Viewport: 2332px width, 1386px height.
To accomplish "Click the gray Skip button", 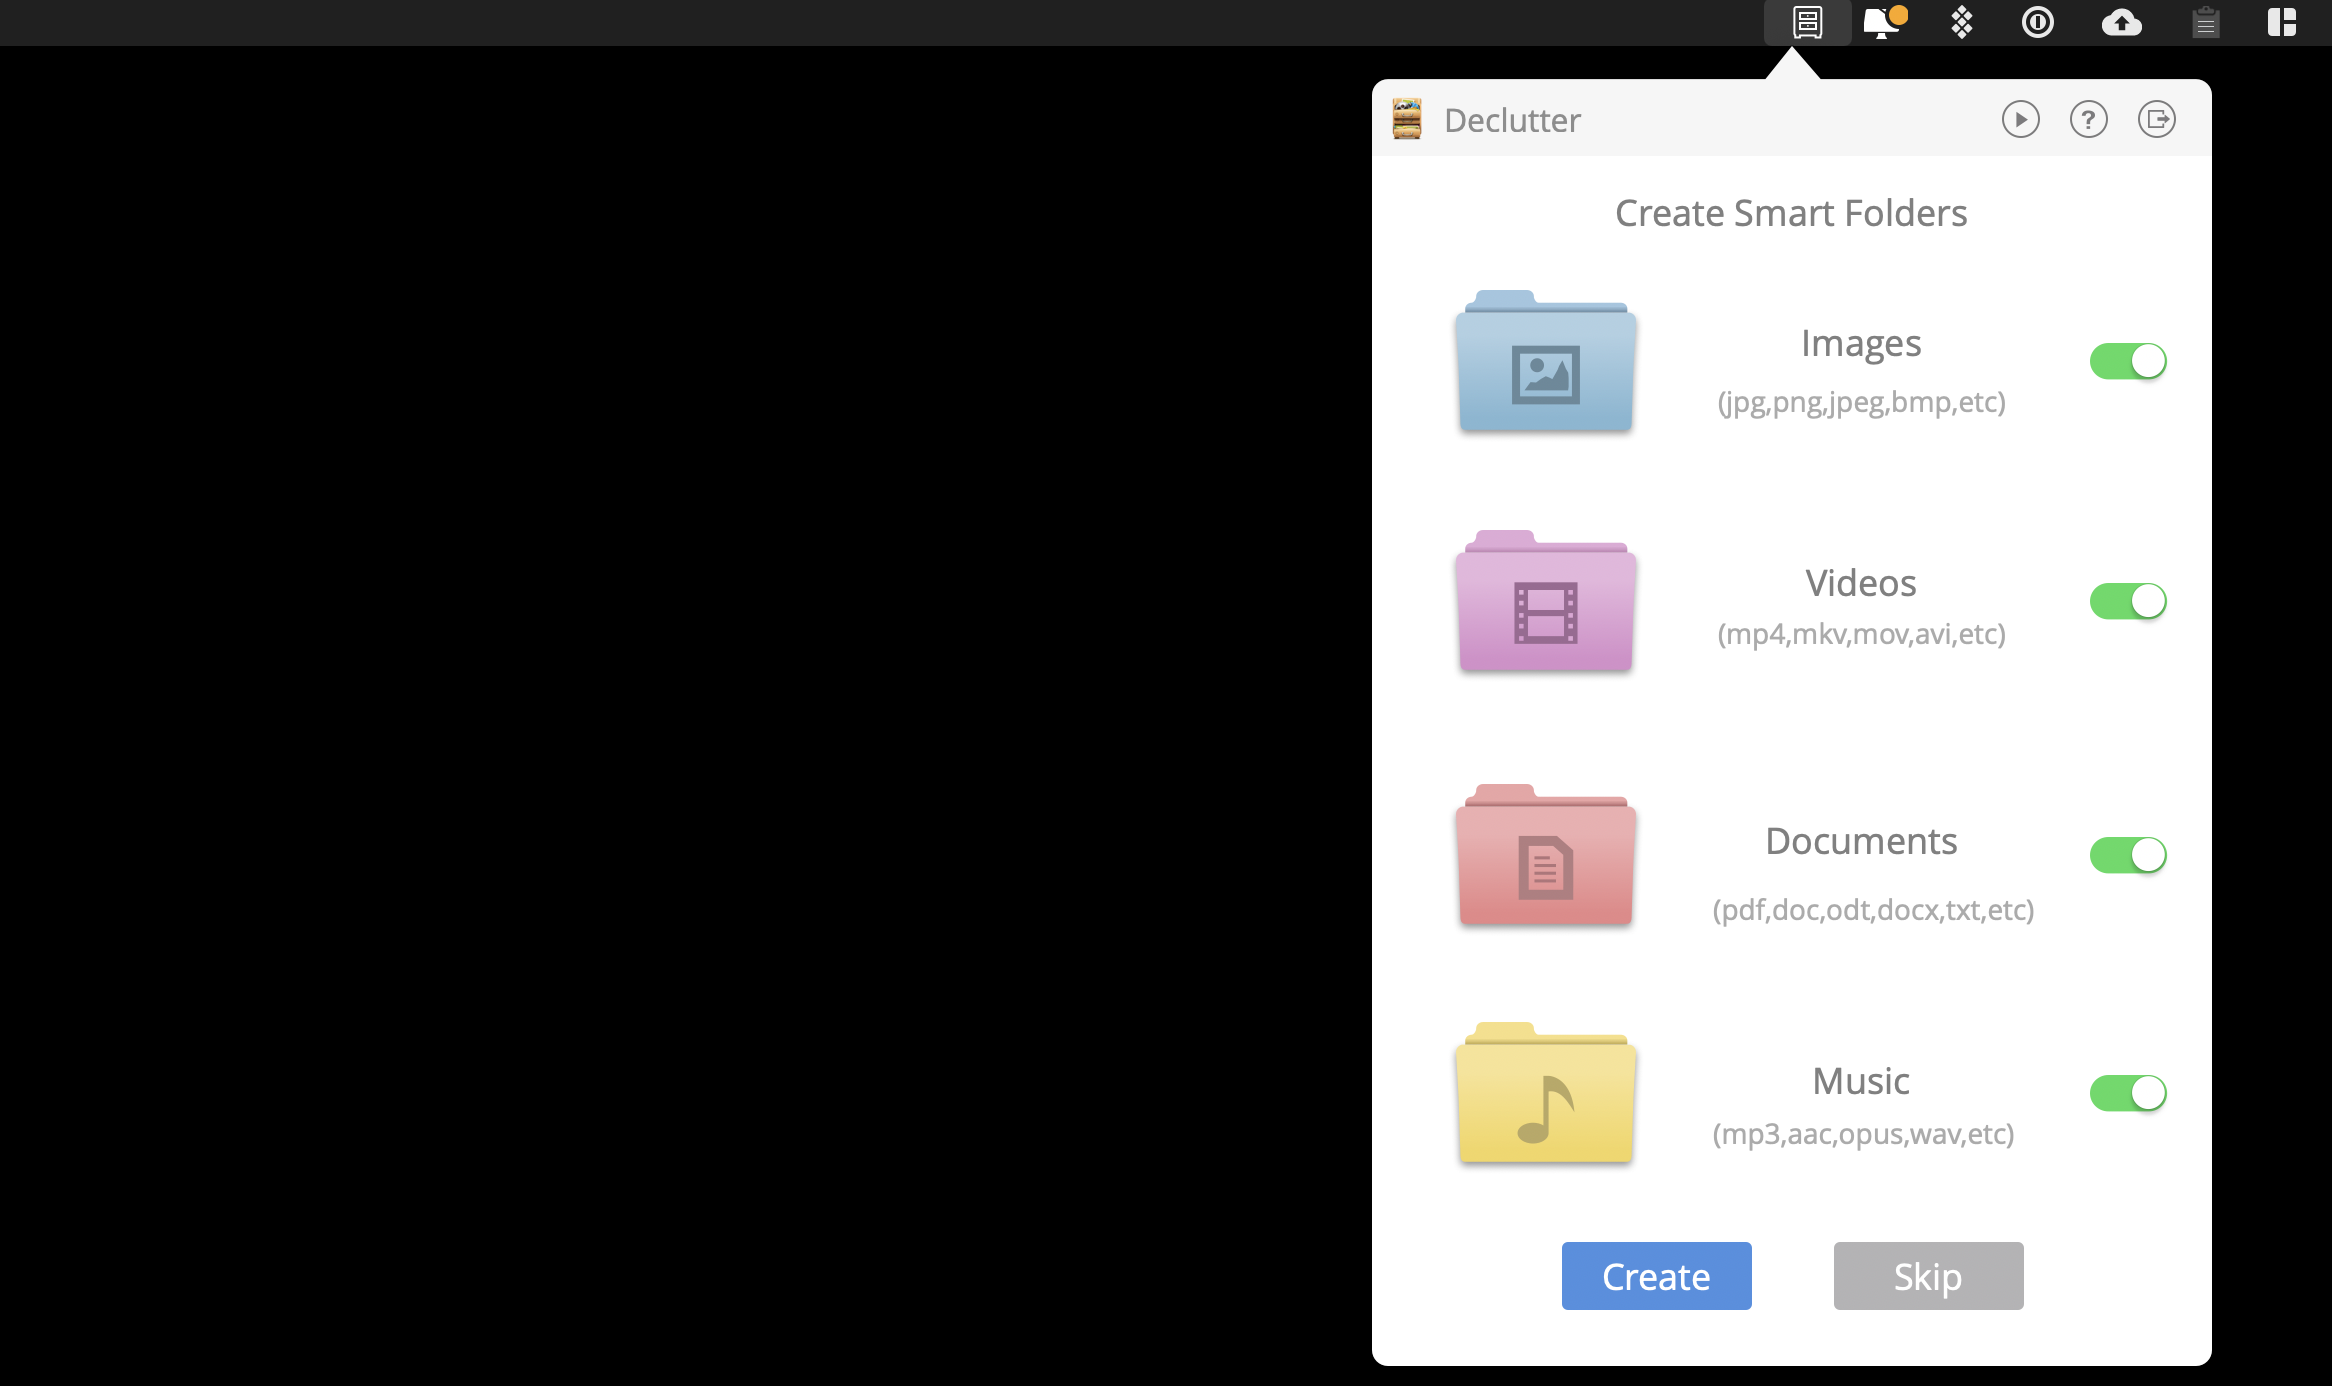I will click(1928, 1276).
